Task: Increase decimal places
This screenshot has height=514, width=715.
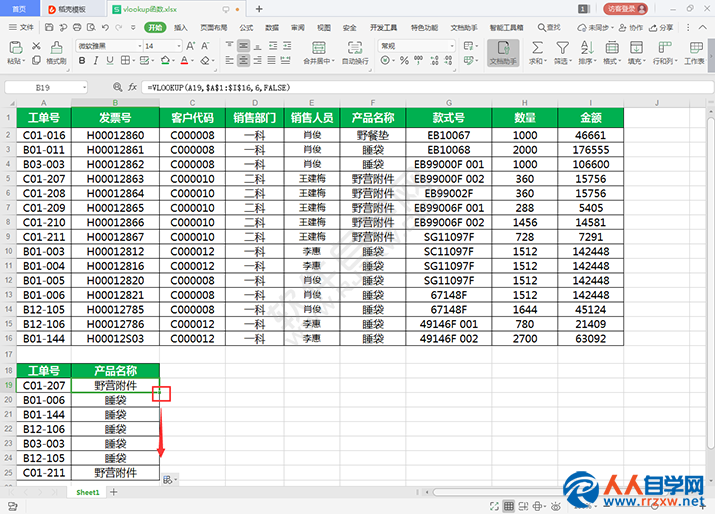Action: coord(434,60)
